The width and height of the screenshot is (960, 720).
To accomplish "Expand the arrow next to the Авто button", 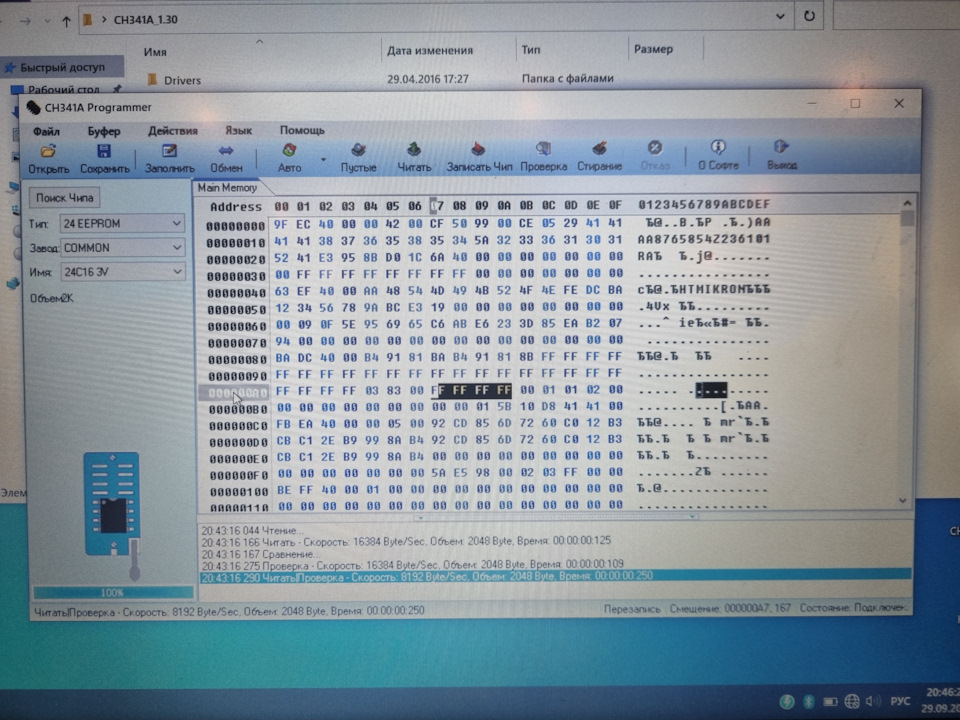I will point(323,160).
